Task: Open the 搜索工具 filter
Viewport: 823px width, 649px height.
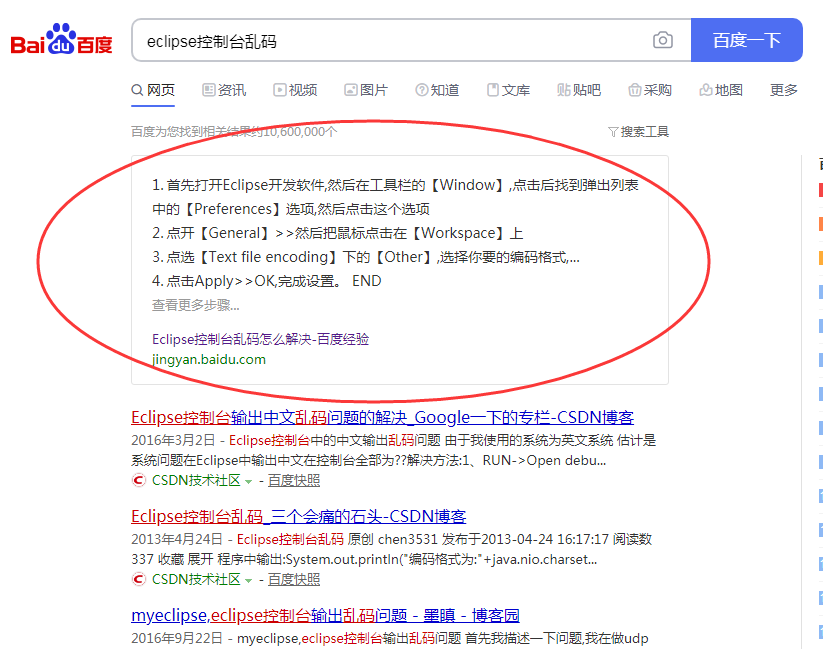Action: [x=638, y=132]
